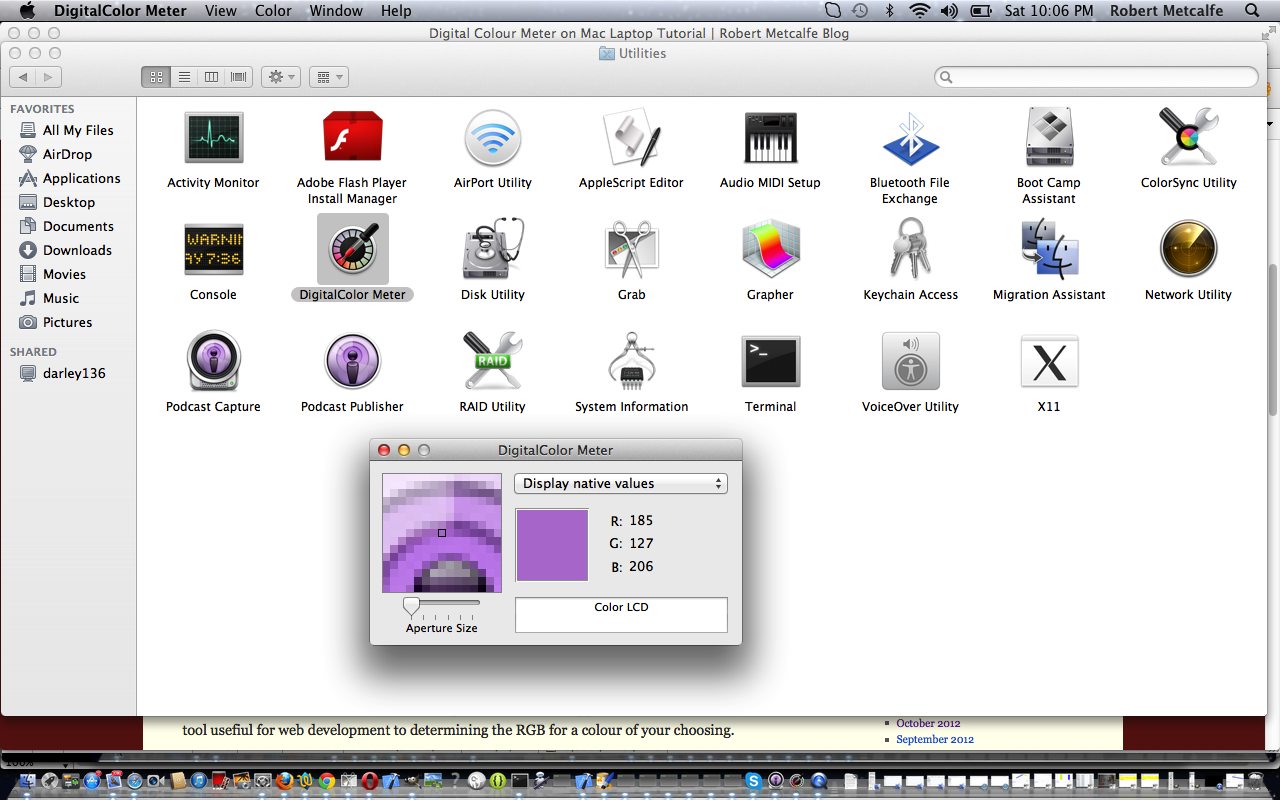Open Boot Camp Assistant icon
The width and height of the screenshot is (1280, 800).
(1049, 137)
